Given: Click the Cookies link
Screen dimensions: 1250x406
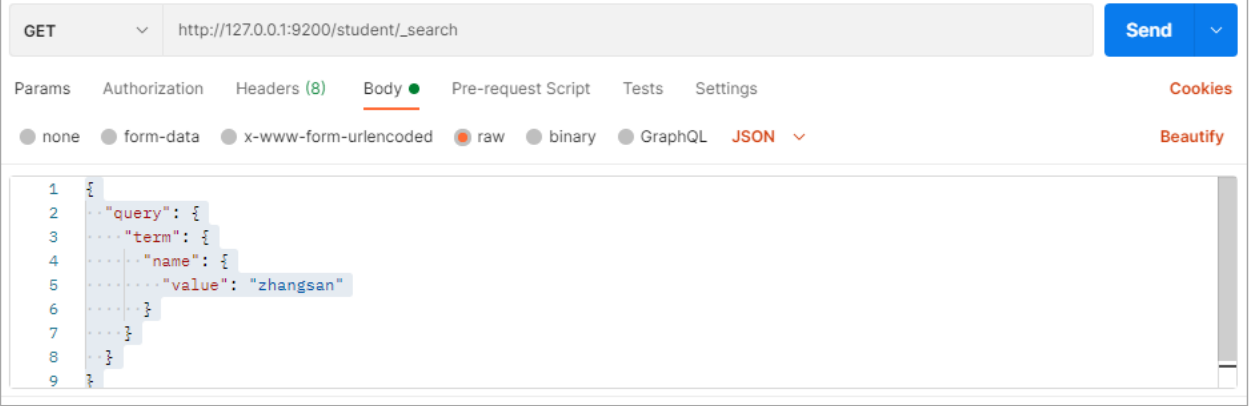Looking at the screenshot, I should click(x=1200, y=89).
